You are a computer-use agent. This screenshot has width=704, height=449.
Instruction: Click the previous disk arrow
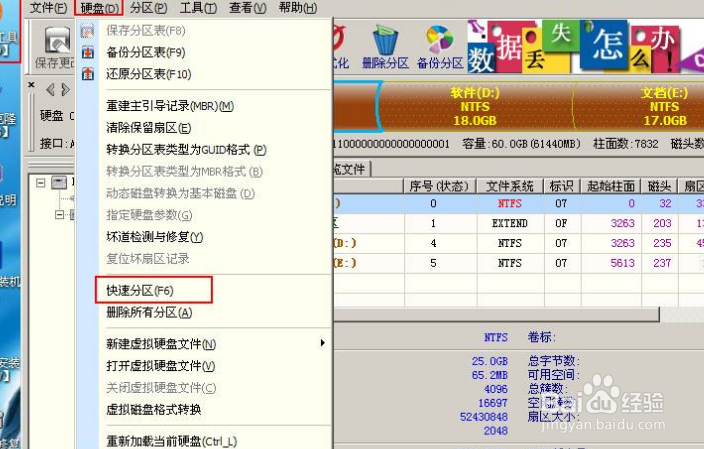tap(50, 90)
